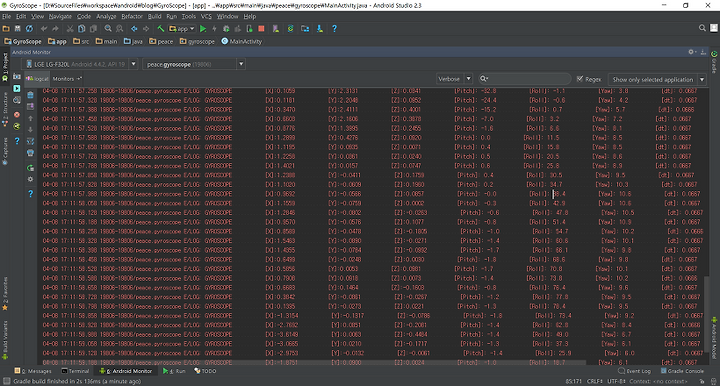Open the Run tool window tab

click(x=174, y=371)
